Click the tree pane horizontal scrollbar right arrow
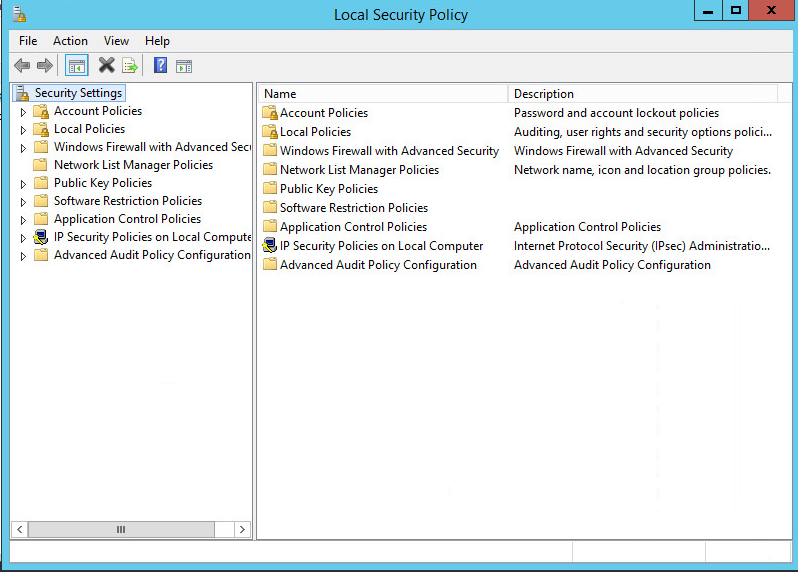Screen dimensions: 798x572 245,529
